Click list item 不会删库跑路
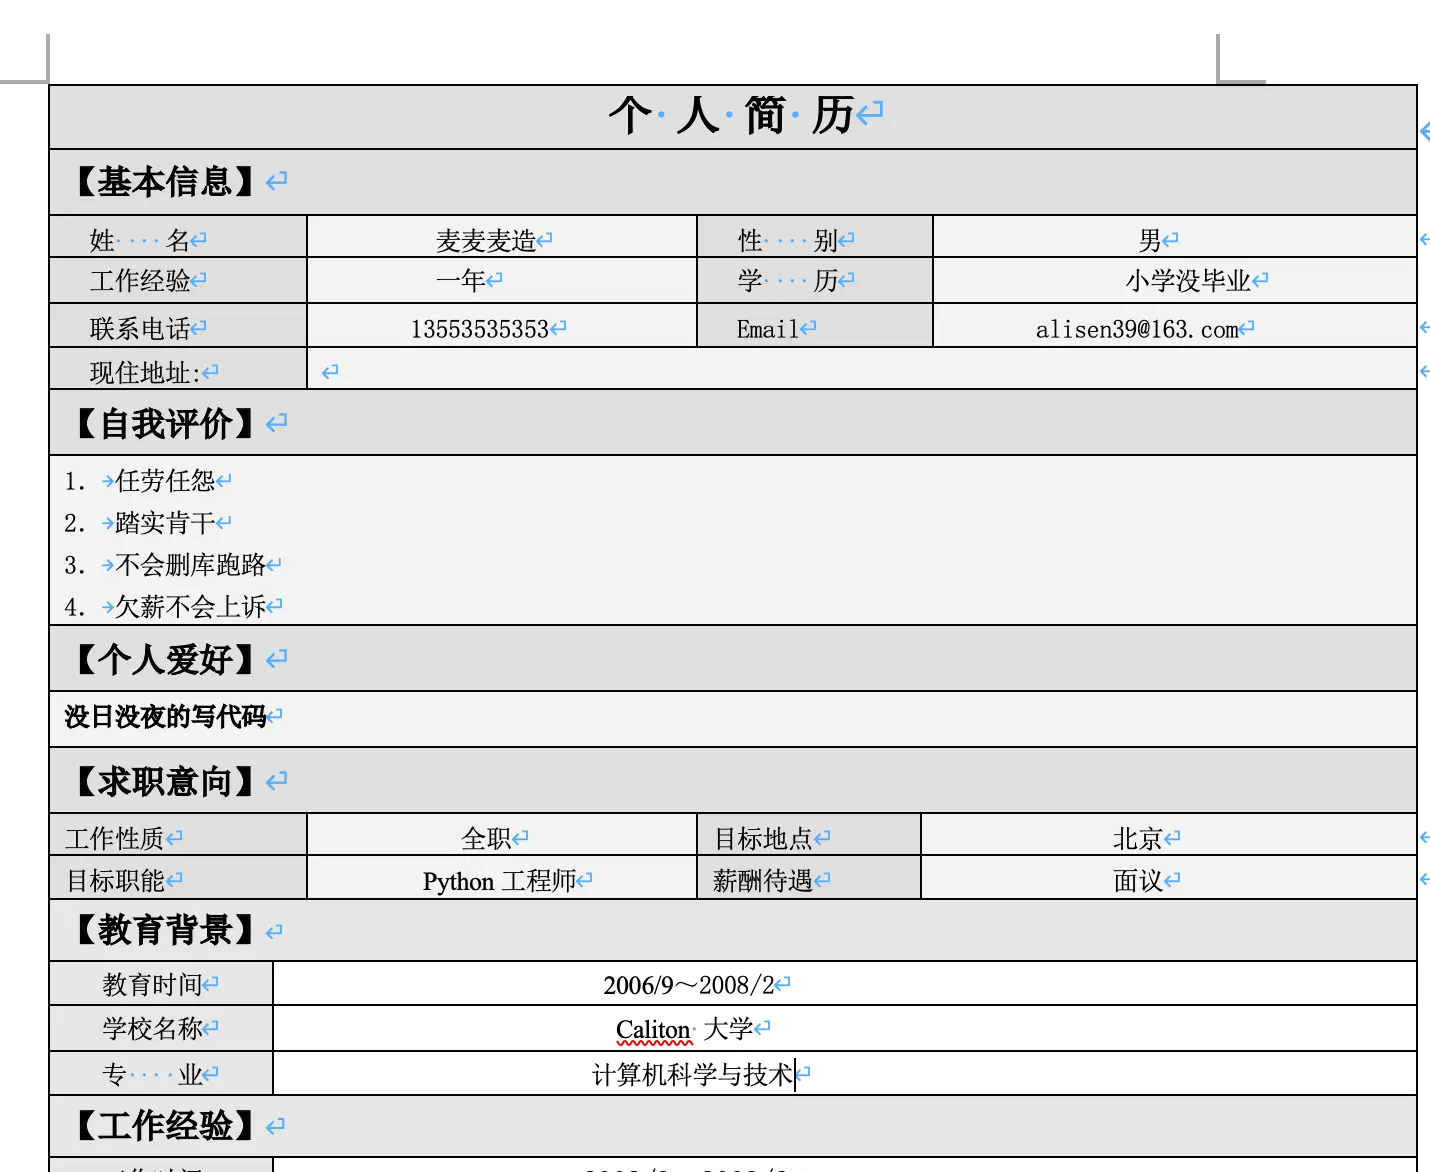 (190, 565)
